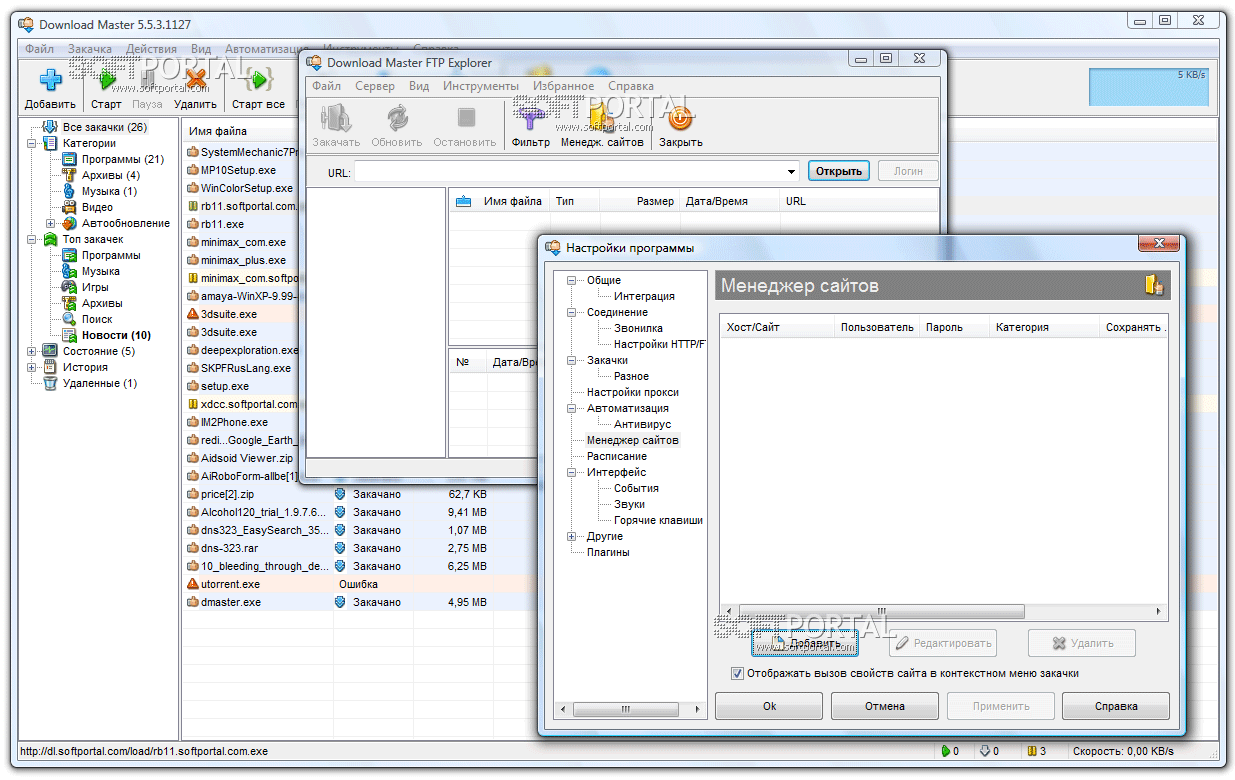Click the Отмена button in settings dialog
The height and width of the screenshot is (780, 1235).
(885, 706)
